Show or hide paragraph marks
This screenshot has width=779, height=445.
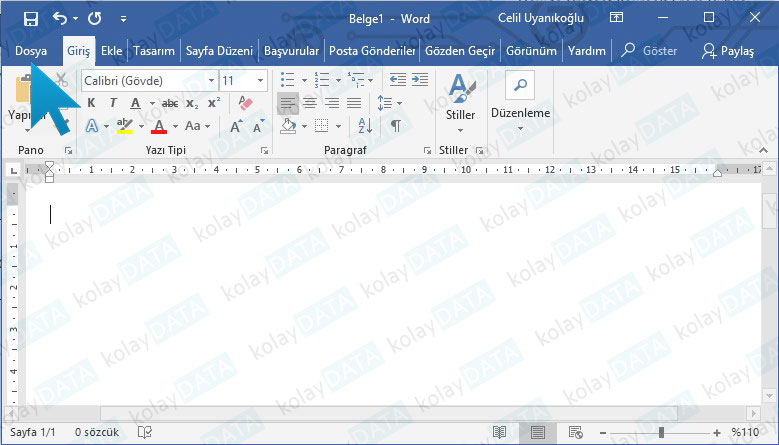(x=395, y=126)
